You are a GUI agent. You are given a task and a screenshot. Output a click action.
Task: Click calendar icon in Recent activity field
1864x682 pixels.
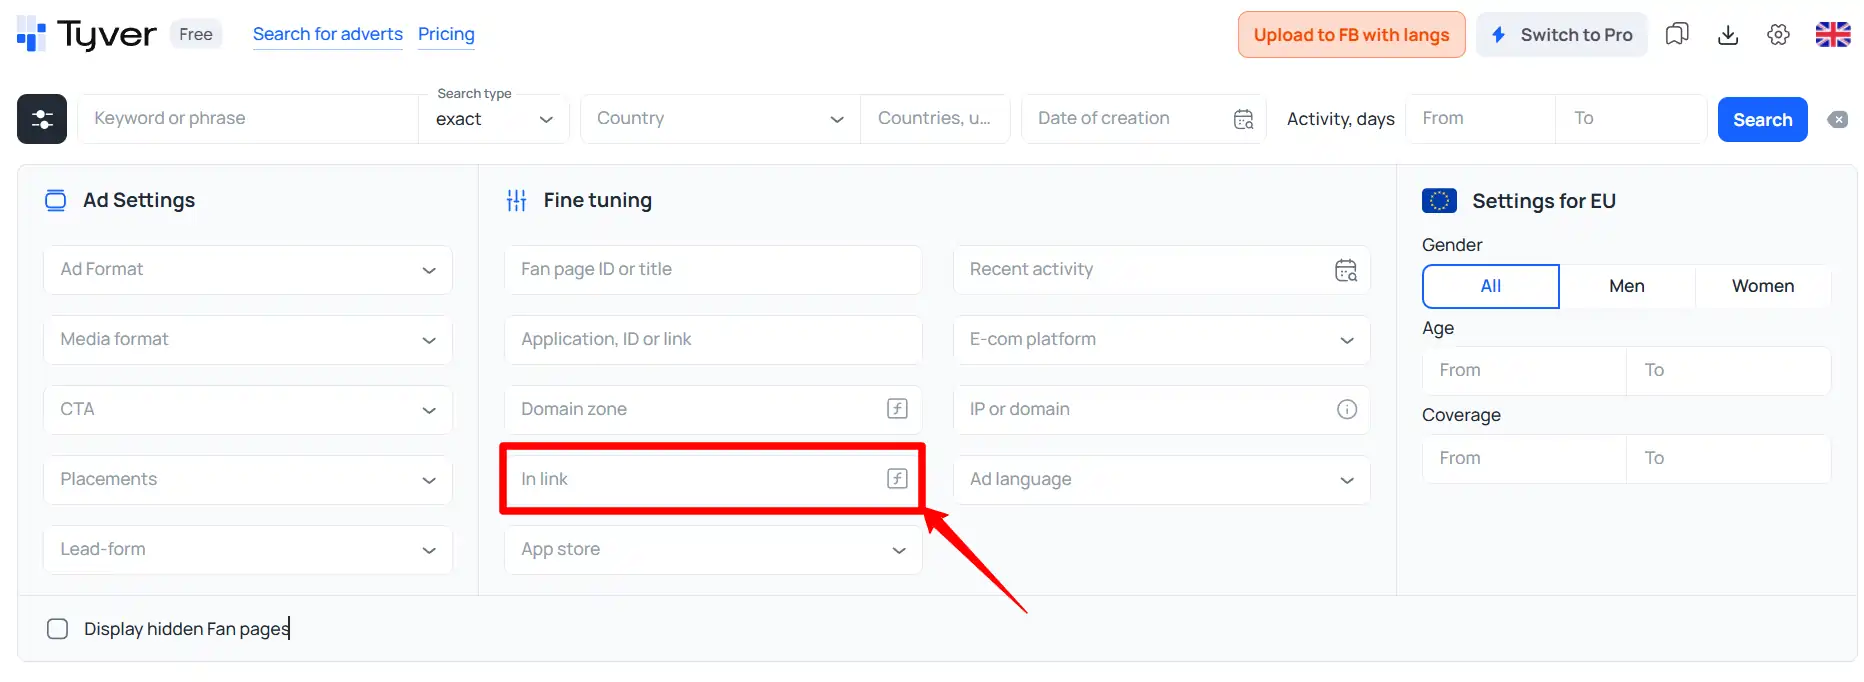pos(1346,270)
